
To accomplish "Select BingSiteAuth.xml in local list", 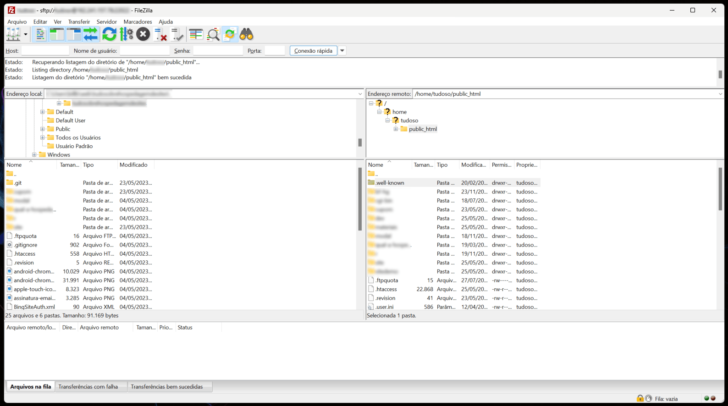I will 34,307.
